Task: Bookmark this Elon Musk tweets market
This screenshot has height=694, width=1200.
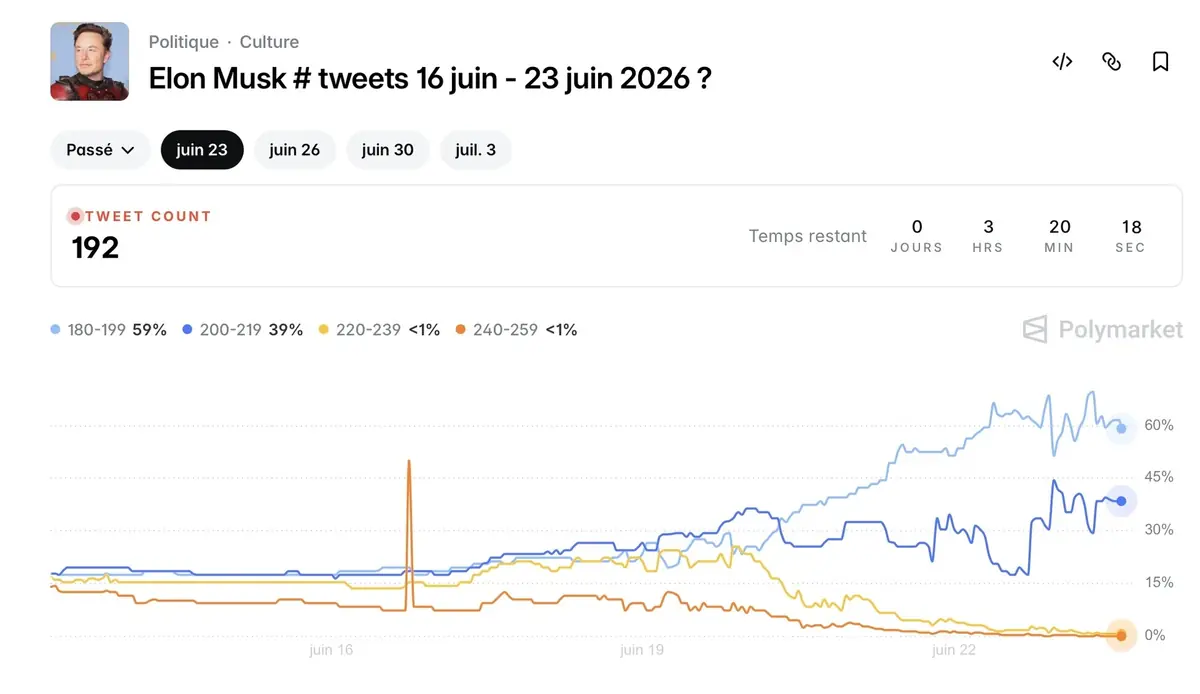Action: 1160,62
